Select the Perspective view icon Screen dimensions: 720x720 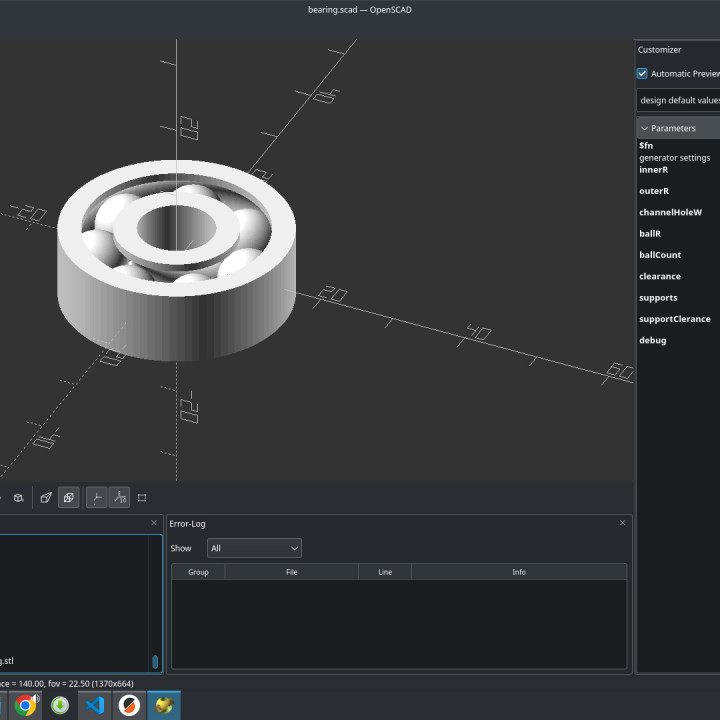[46, 498]
